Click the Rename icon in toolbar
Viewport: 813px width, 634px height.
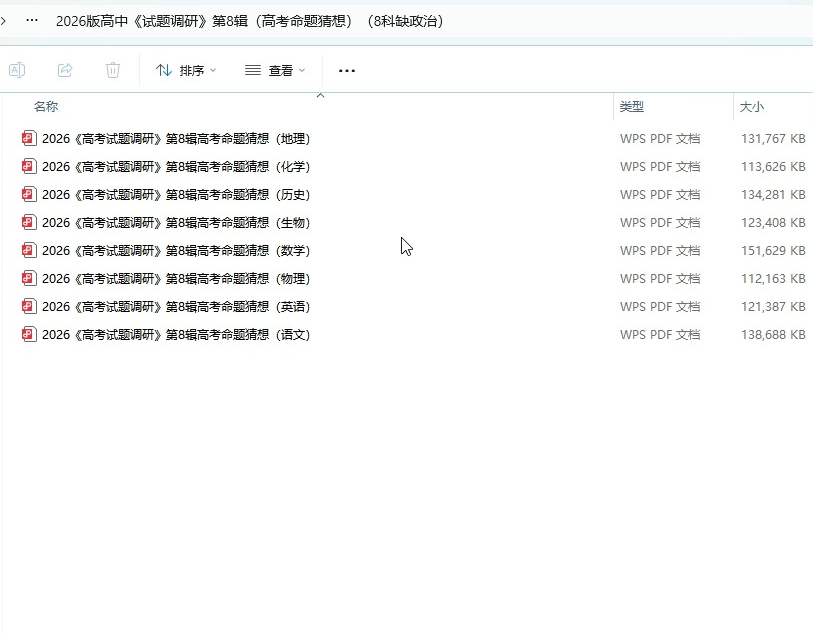coord(17,70)
